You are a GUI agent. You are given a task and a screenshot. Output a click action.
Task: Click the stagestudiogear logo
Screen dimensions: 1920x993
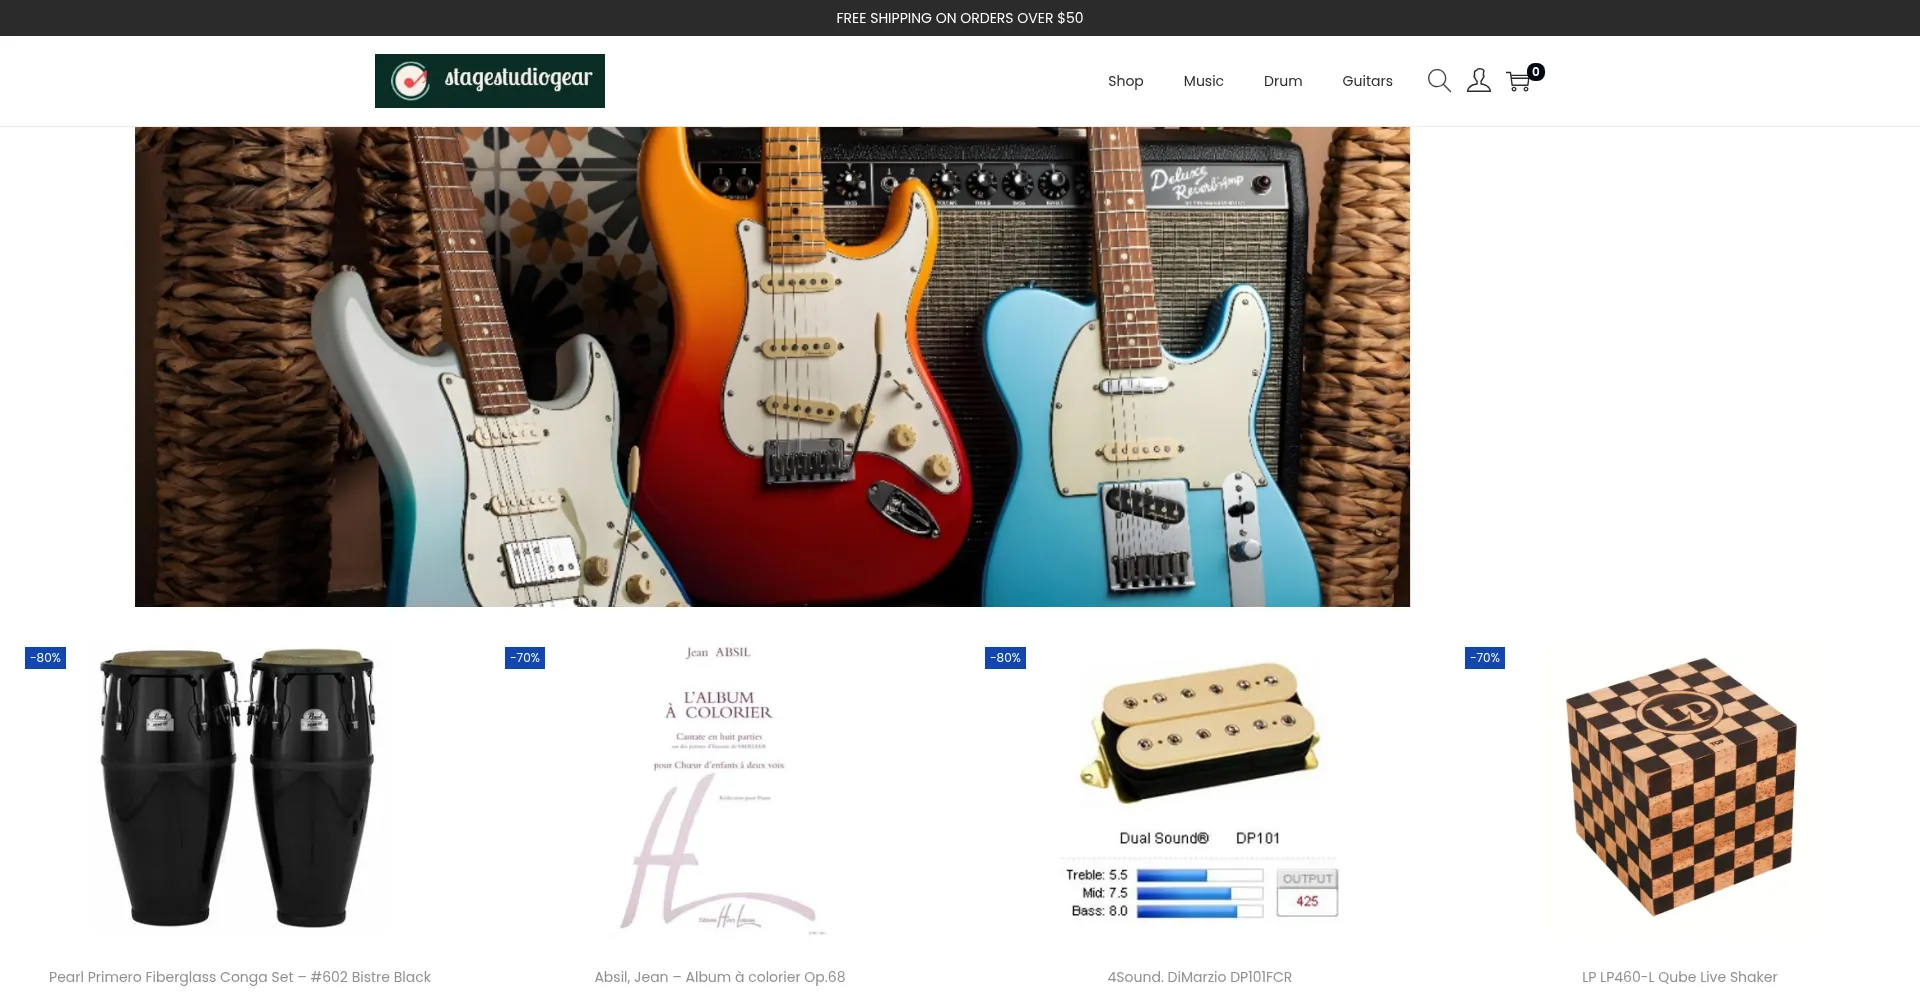(490, 81)
